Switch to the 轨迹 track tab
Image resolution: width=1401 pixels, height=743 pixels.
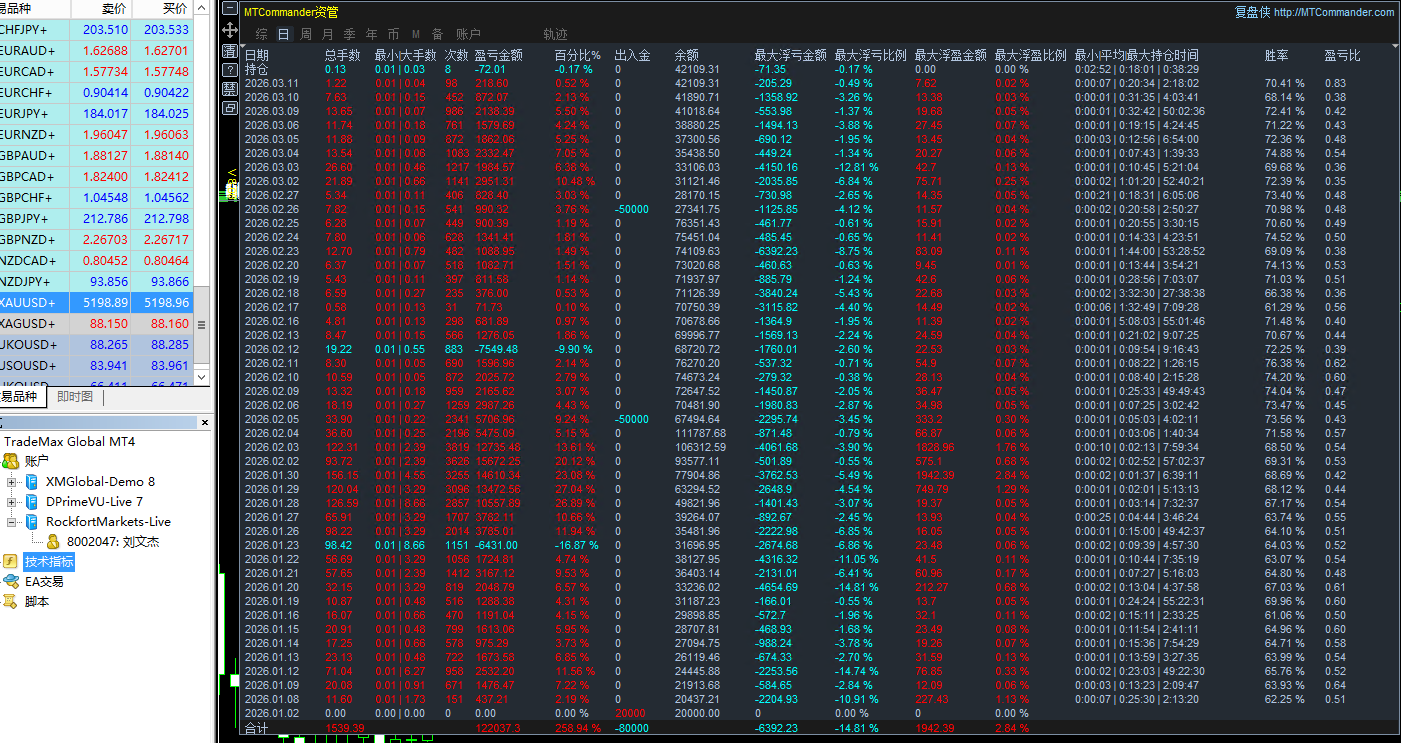[x=555, y=34]
